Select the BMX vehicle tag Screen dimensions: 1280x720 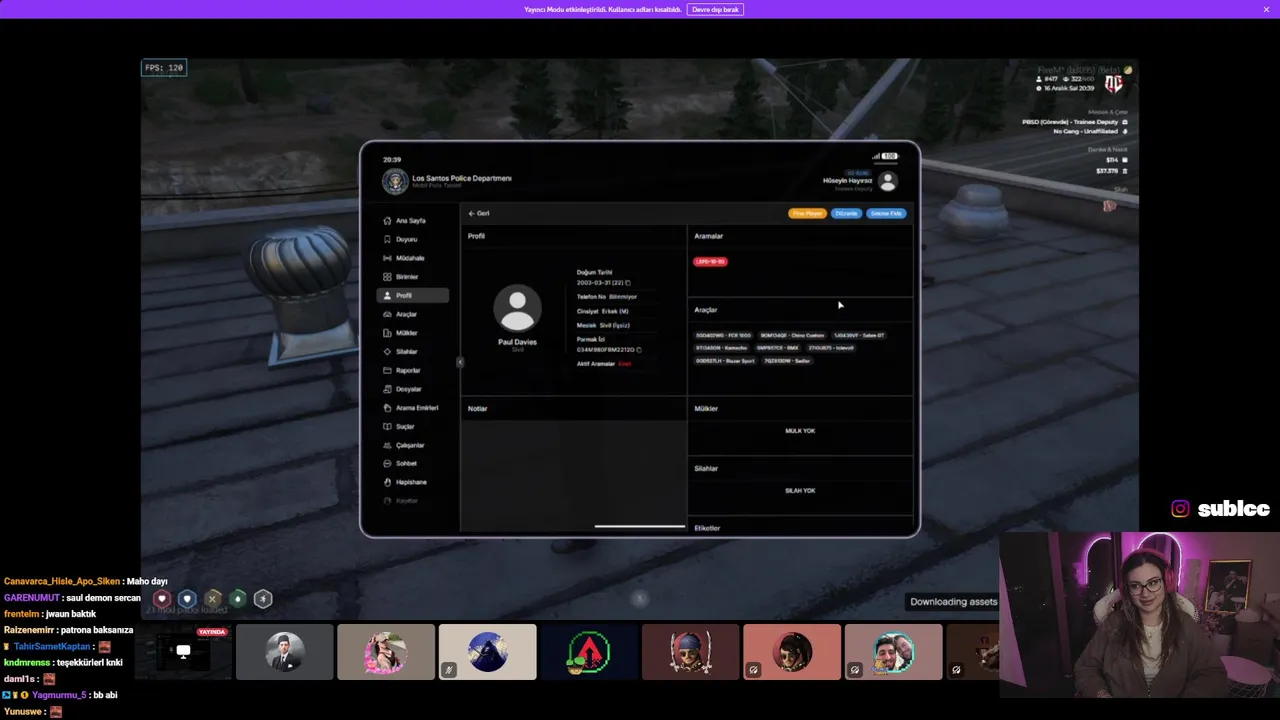(x=777, y=348)
